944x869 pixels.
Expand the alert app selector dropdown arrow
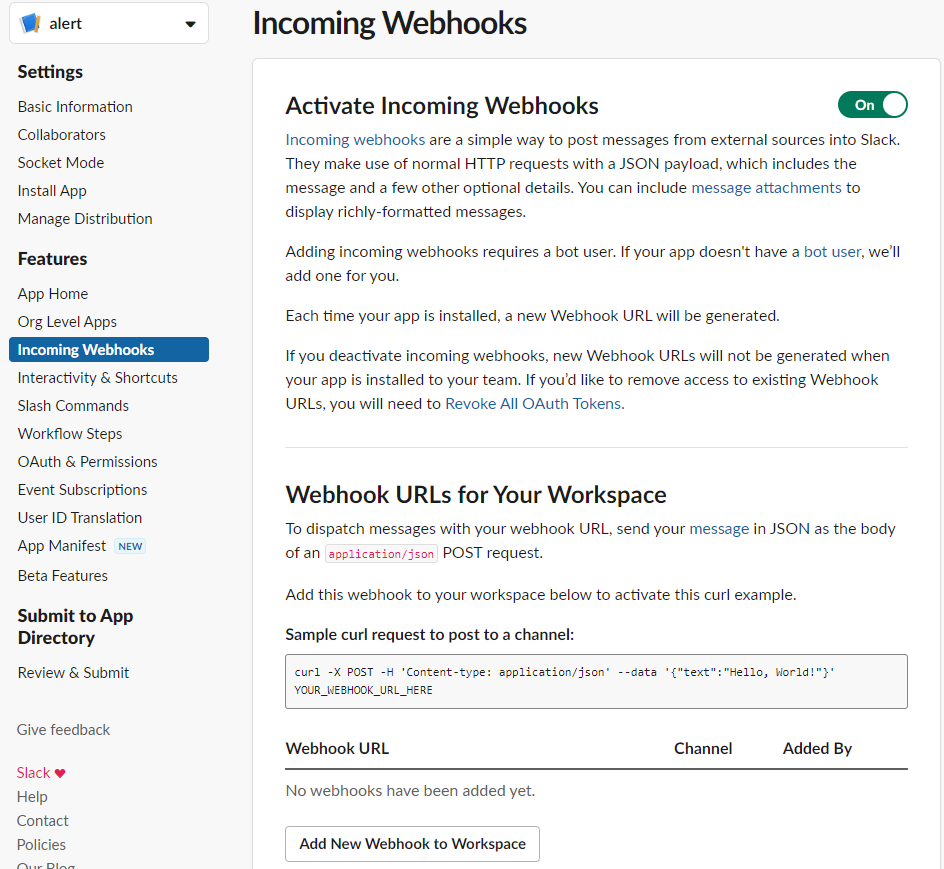pos(190,24)
